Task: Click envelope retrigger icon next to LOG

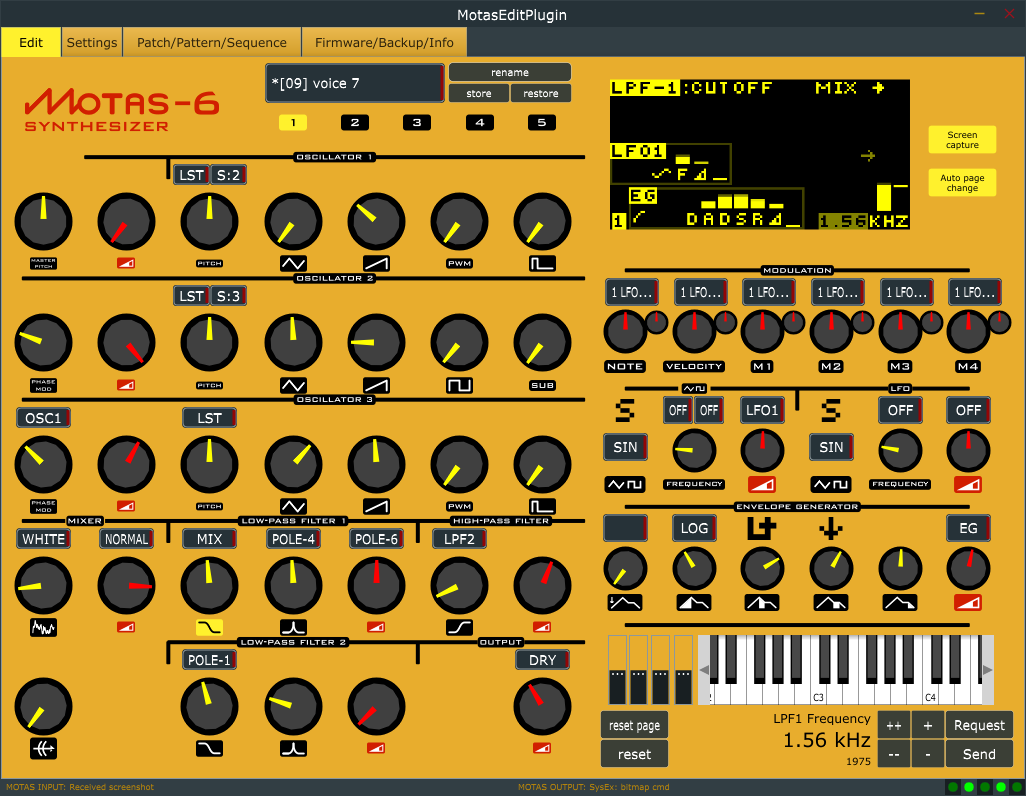Action: 762,528
